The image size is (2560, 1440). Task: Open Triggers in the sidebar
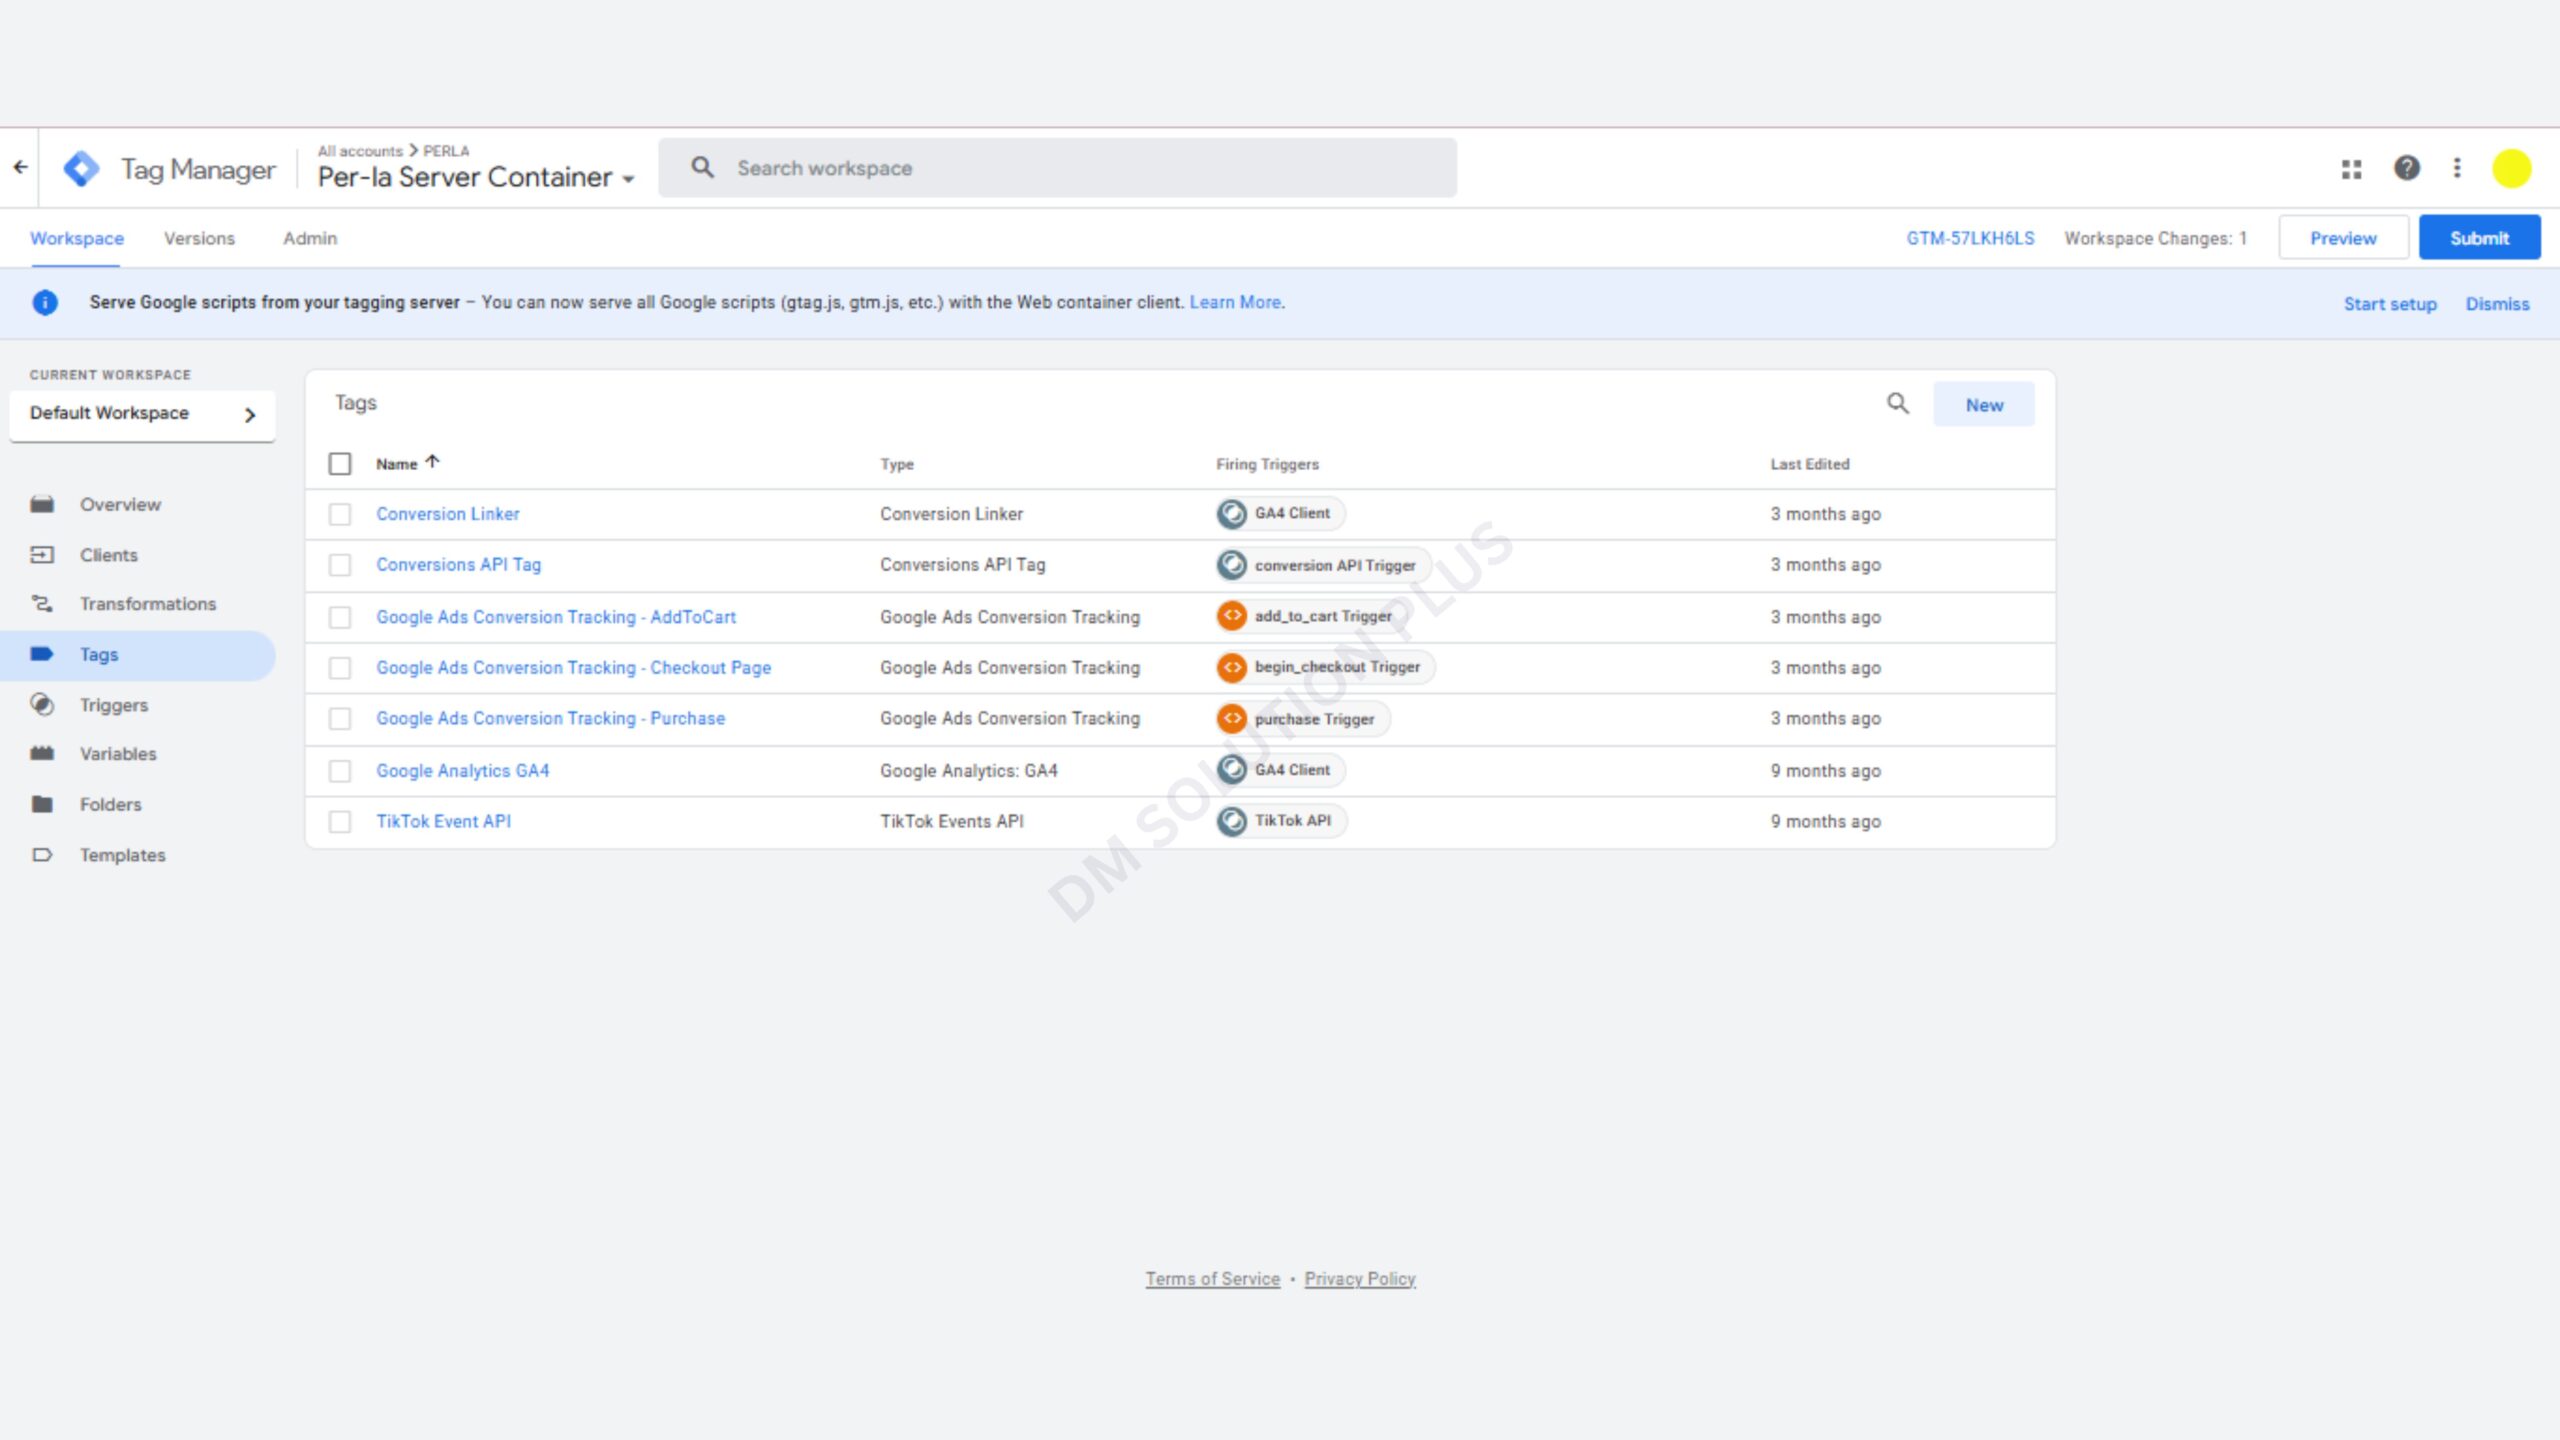click(113, 705)
